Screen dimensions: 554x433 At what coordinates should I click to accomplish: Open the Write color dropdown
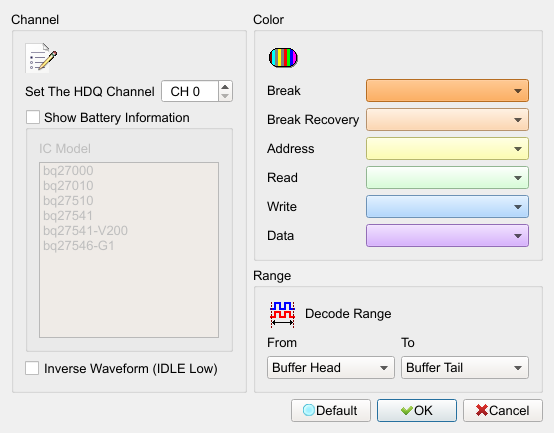(x=447, y=207)
